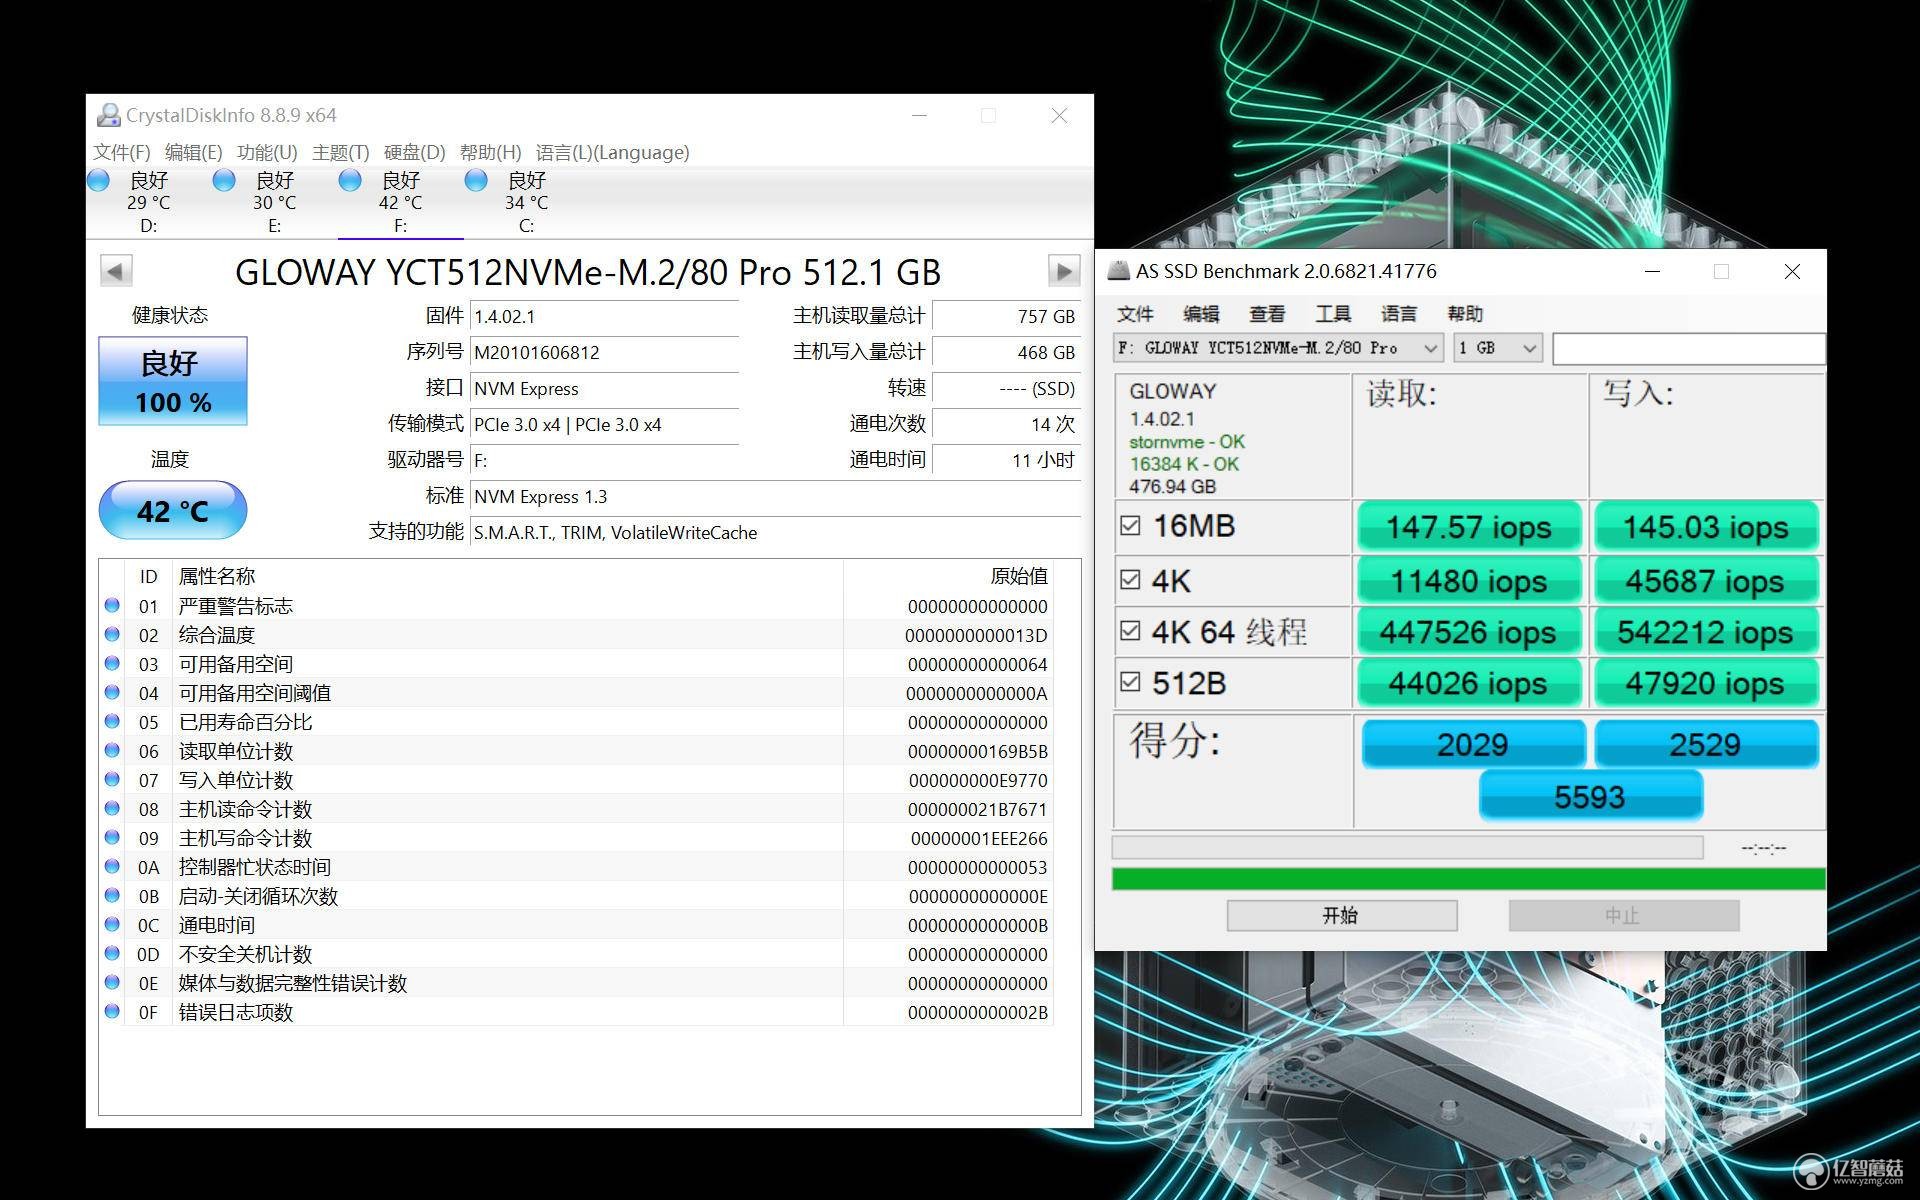Open 文件(F) menu in CrystalDiskInfo
The height and width of the screenshot is (1200, 1920).
[121, 152]
